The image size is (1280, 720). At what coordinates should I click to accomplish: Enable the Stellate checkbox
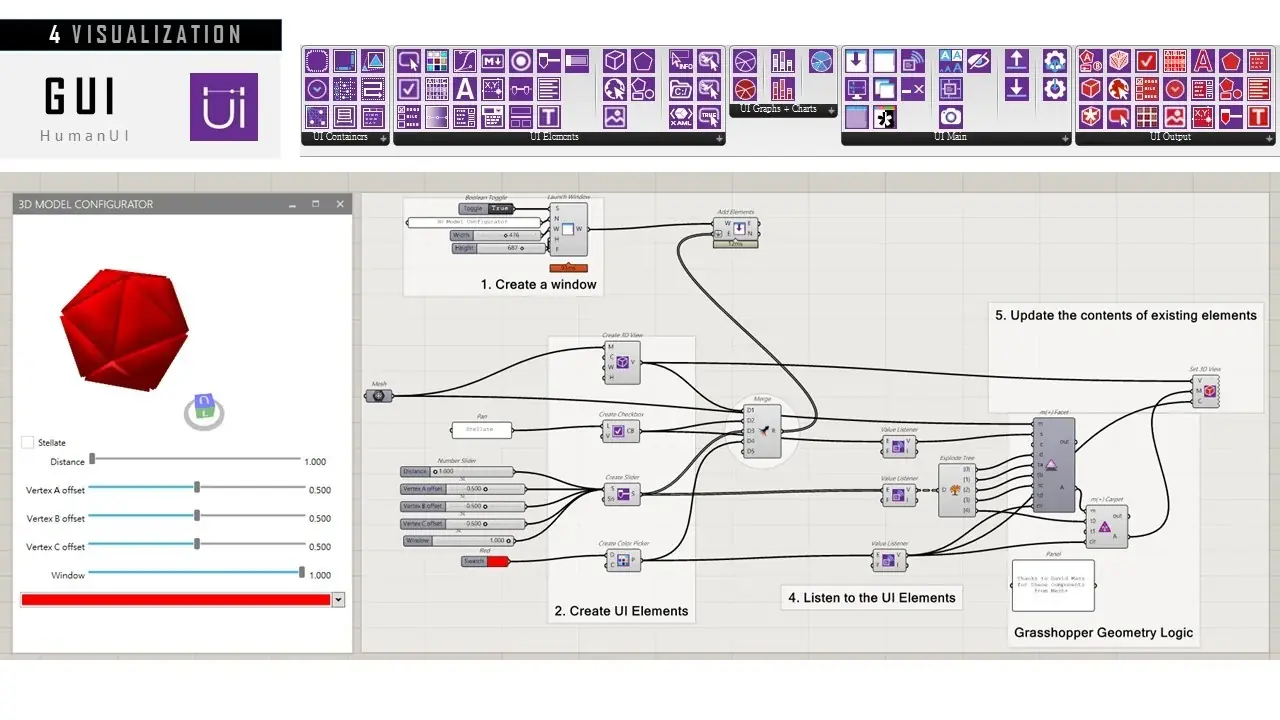27,442
